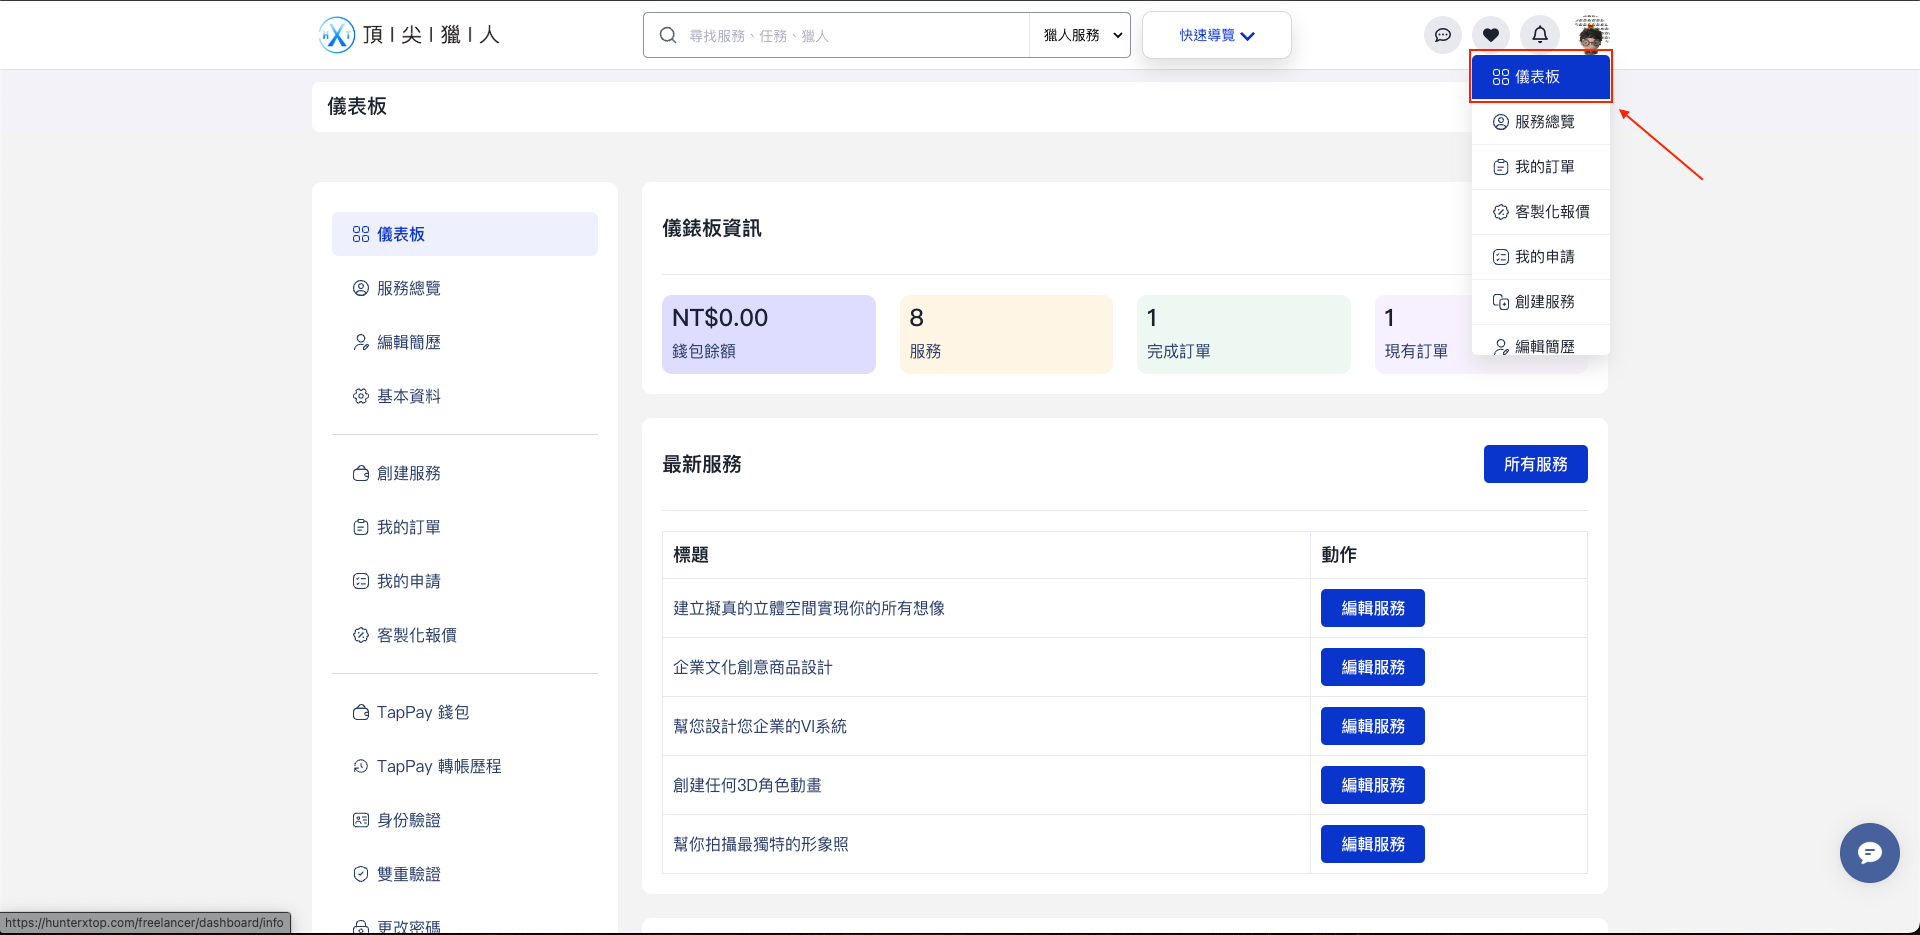Click the user avatar profile picture

pyautogui.click(x=1590, y=34)
